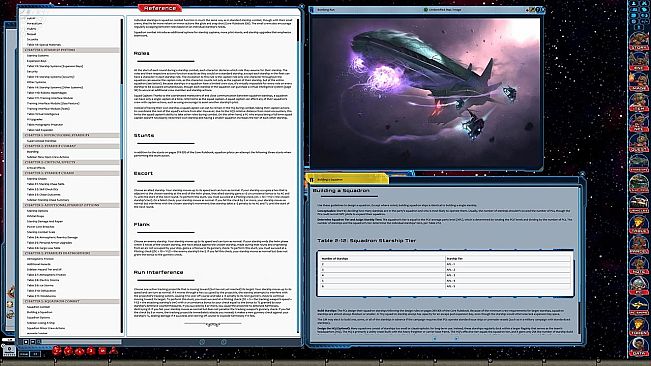The image size is (651, 366).
Task: Click the Stunts heading in Reference text
Action: (x=144, y=135)
